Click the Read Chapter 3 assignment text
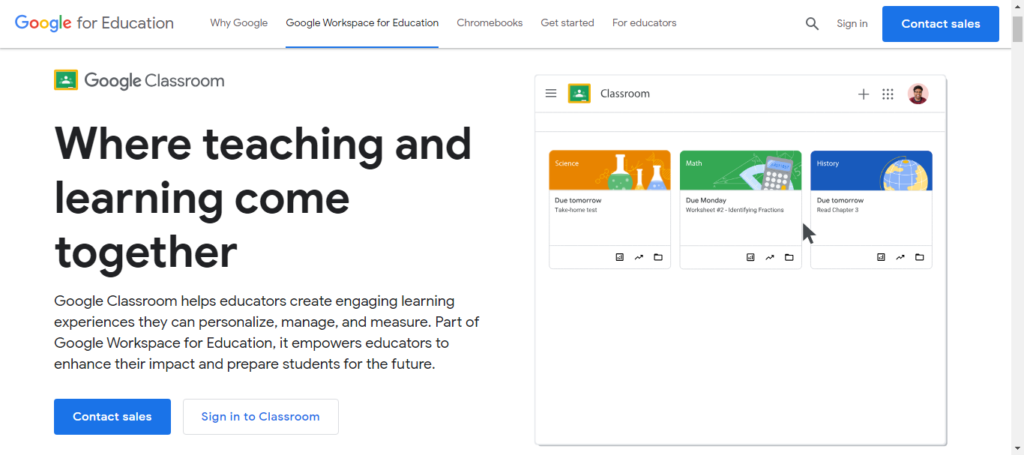 coord(838,210)
